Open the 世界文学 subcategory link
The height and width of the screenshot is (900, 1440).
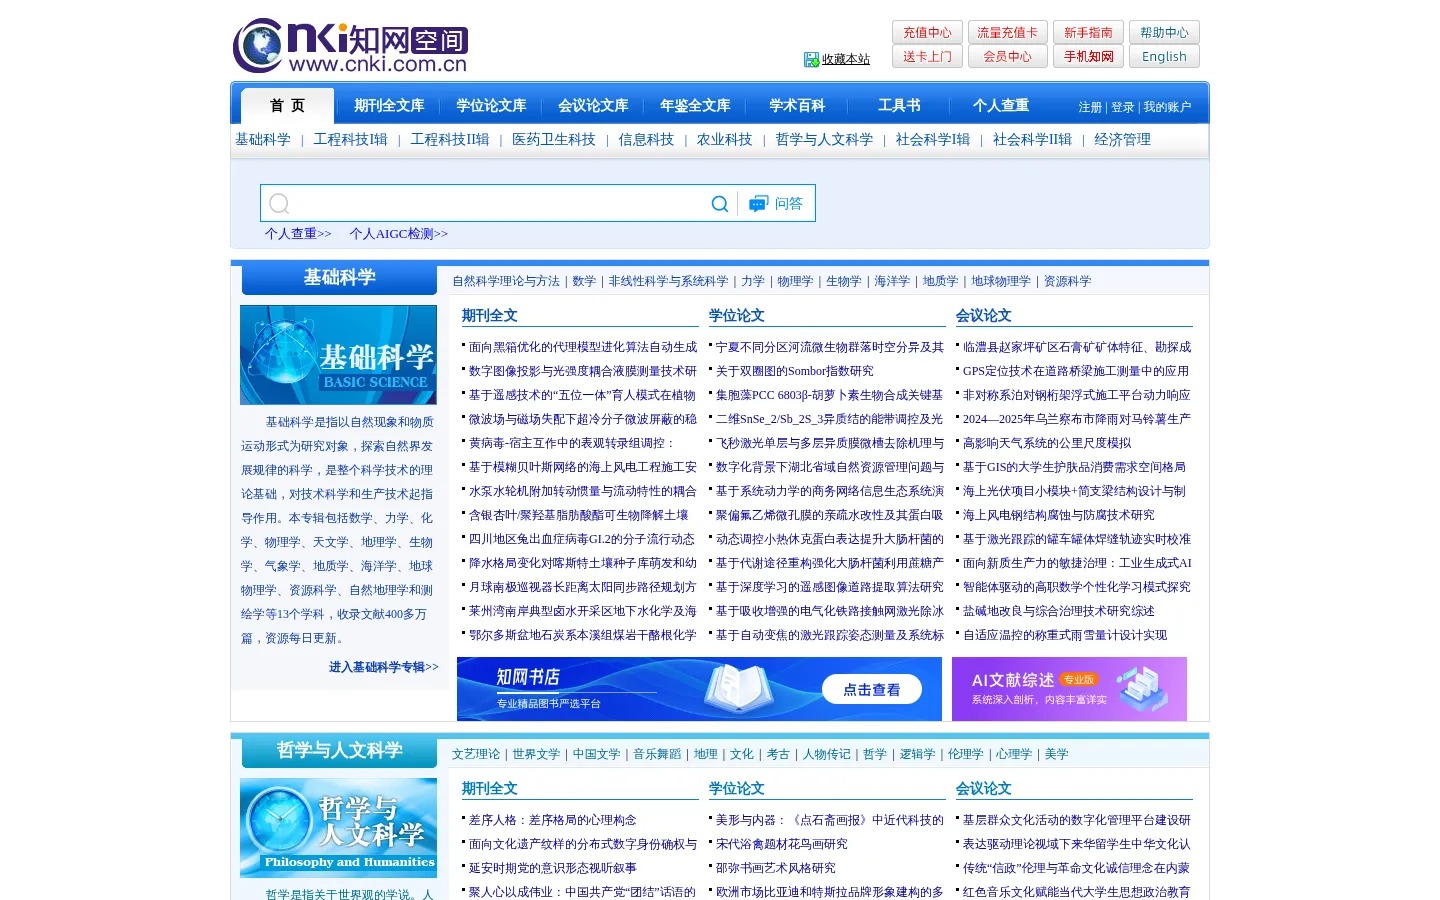(x=536, y=755)
